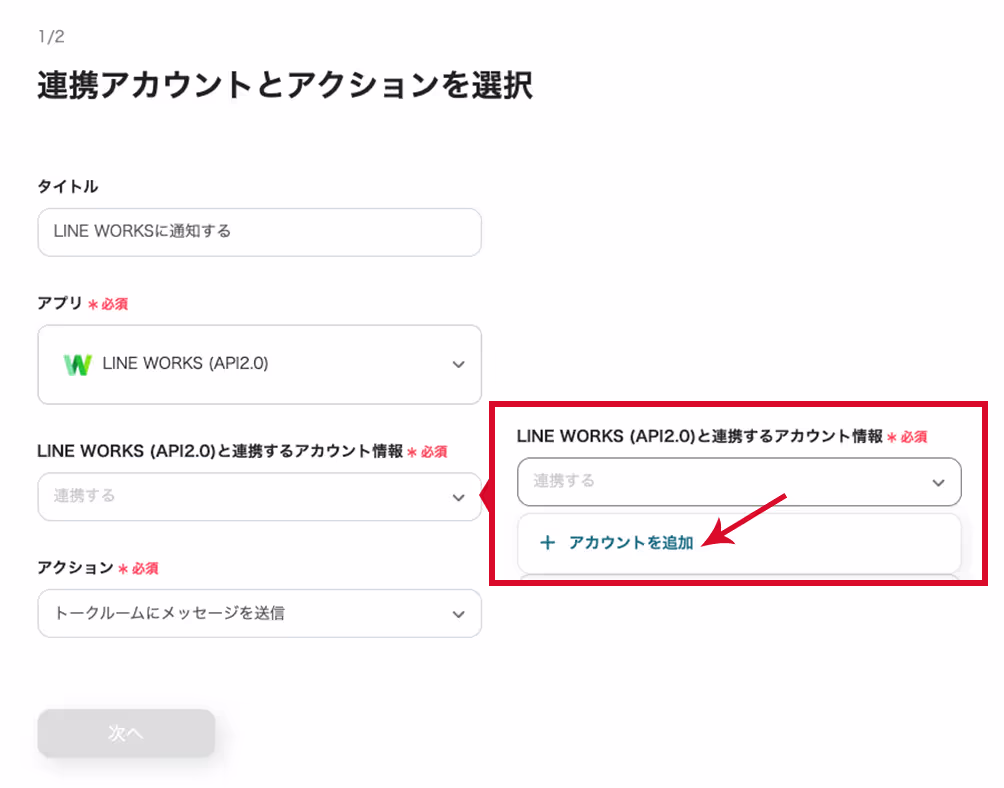Viewport: 1004px width, 788px height.
Task: Click the 1/2 step indicator
Action: 51,36
